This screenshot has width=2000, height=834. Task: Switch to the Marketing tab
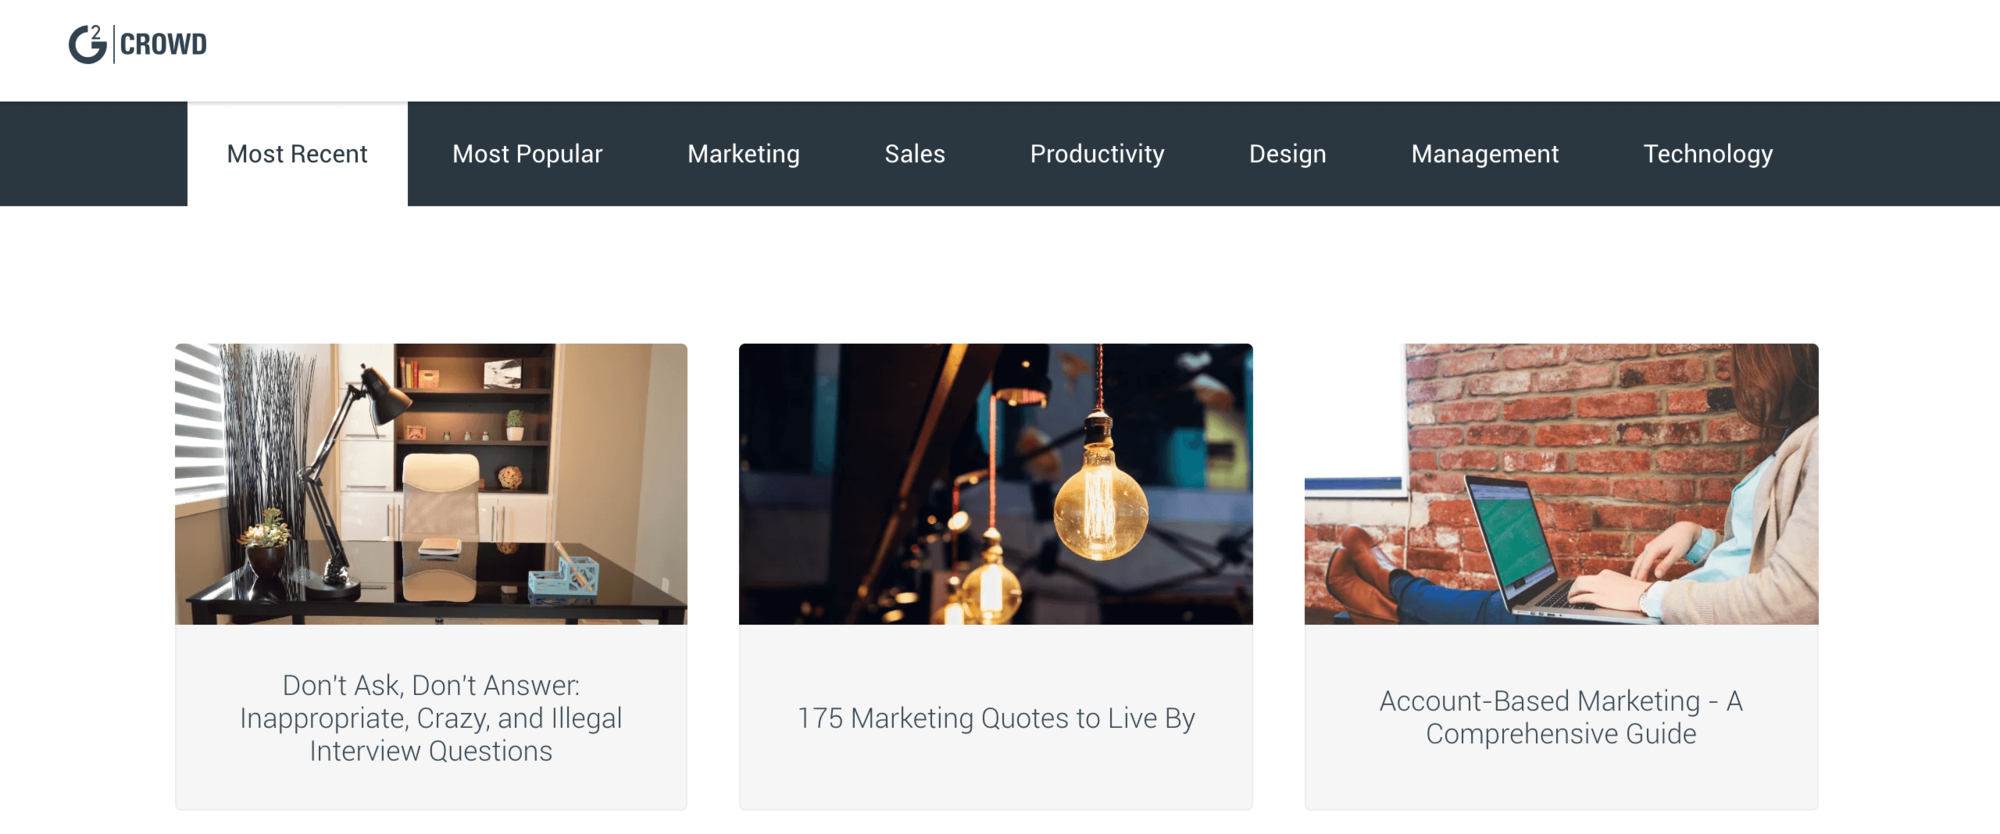tap(742, 153)
